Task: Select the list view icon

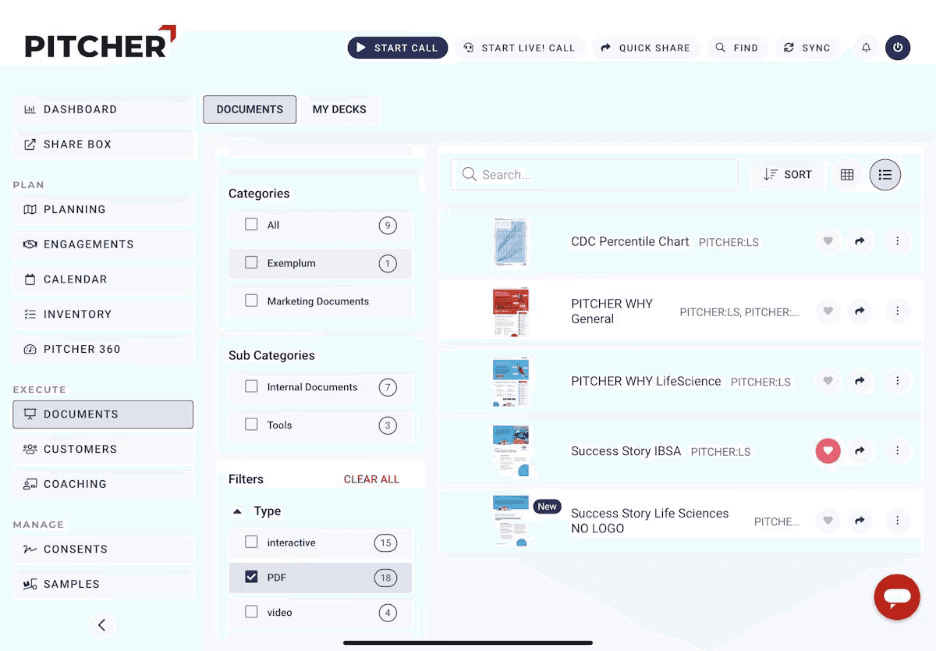Action: tap(885, 174)
